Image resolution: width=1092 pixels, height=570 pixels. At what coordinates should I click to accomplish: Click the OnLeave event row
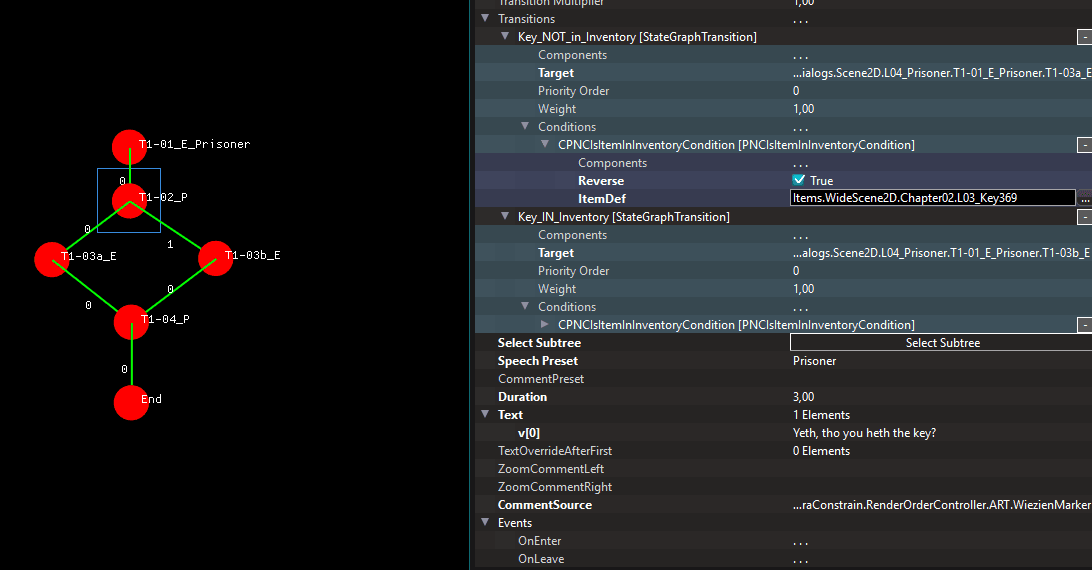click(783, 559)
